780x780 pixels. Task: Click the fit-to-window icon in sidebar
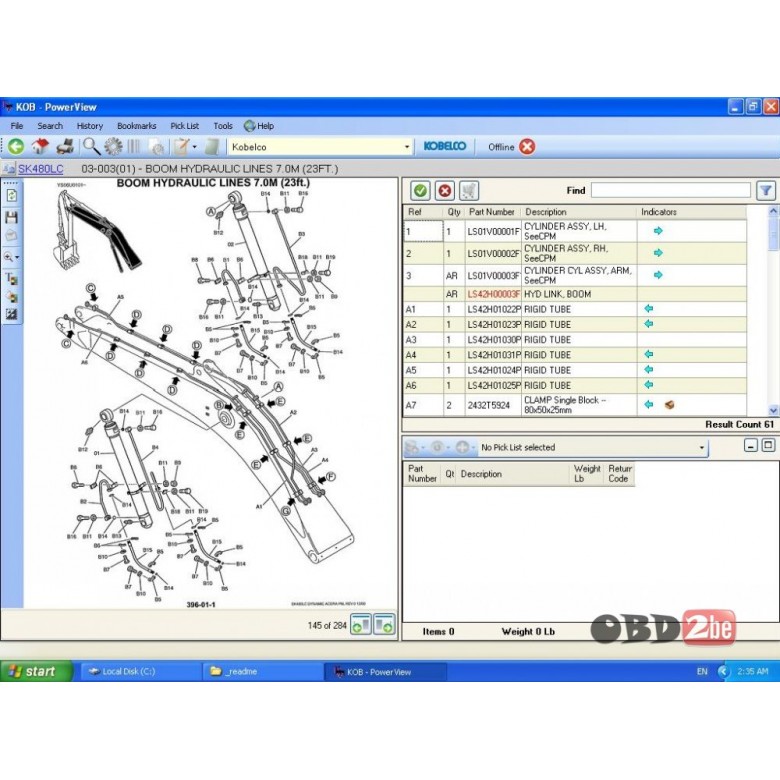point(11,314)
